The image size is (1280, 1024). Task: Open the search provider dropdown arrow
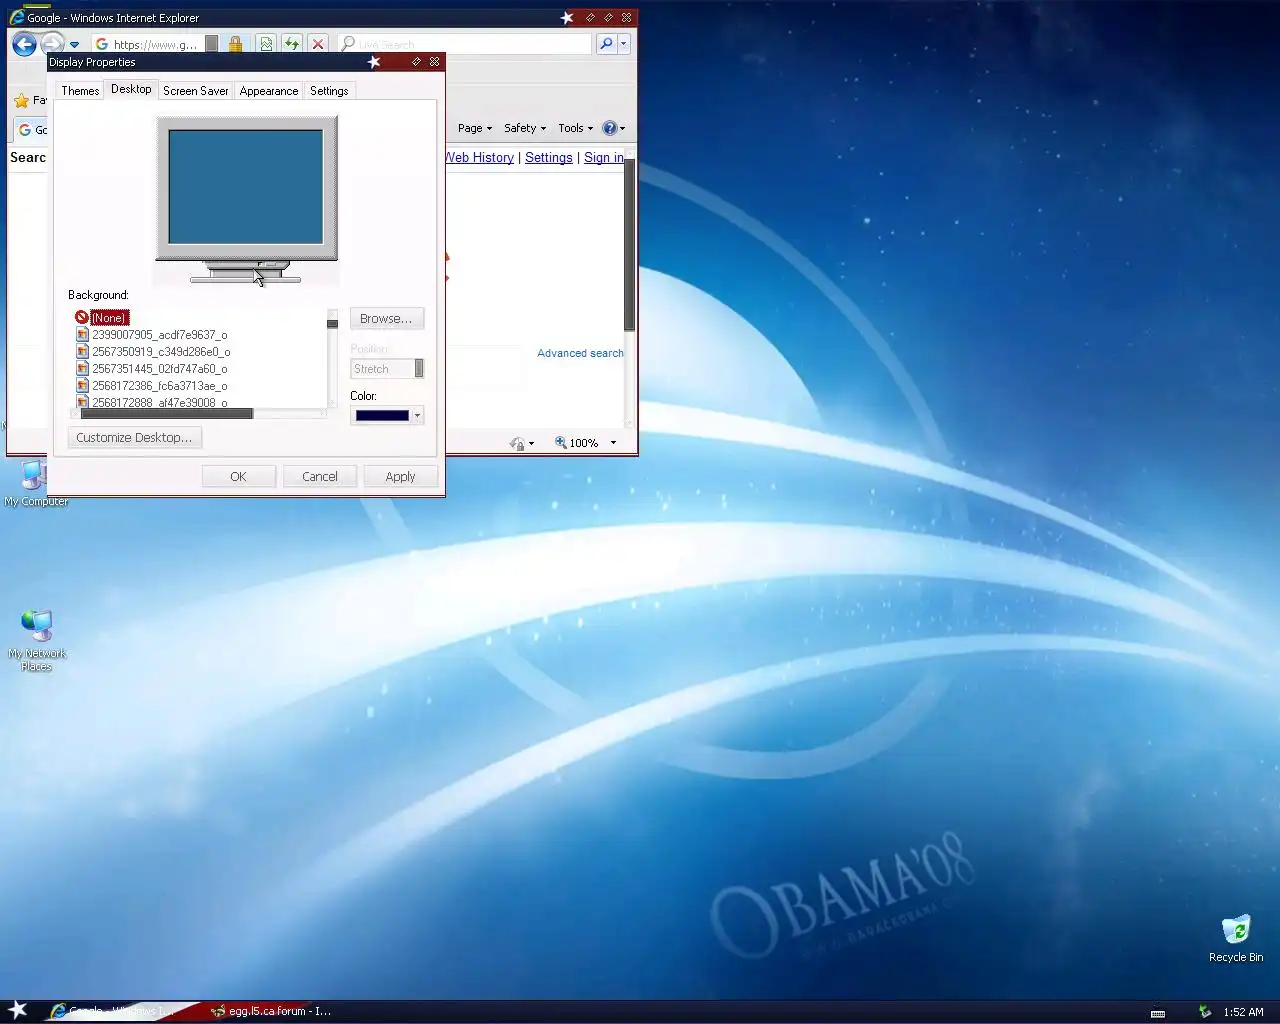point(623,44)
